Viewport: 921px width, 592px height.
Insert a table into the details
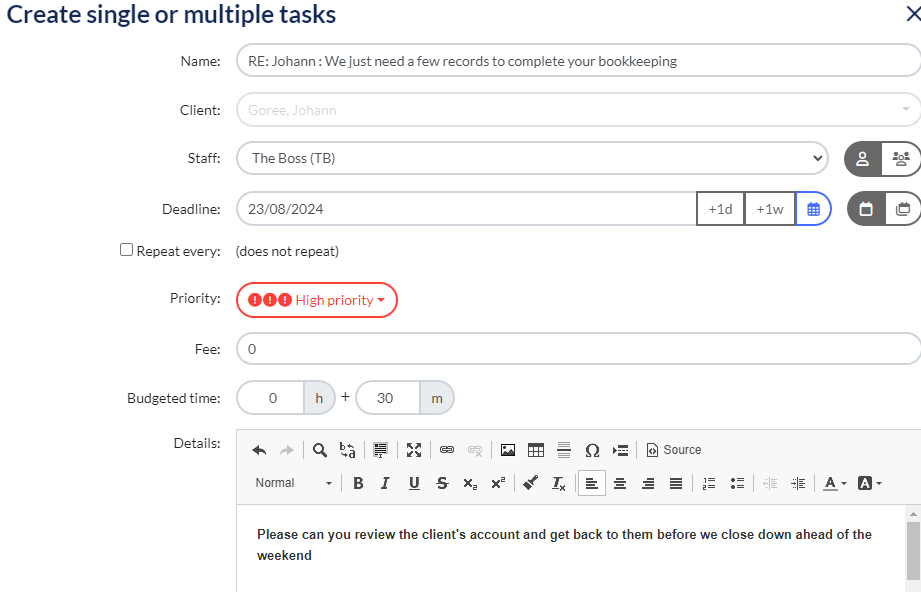(536, 450)
